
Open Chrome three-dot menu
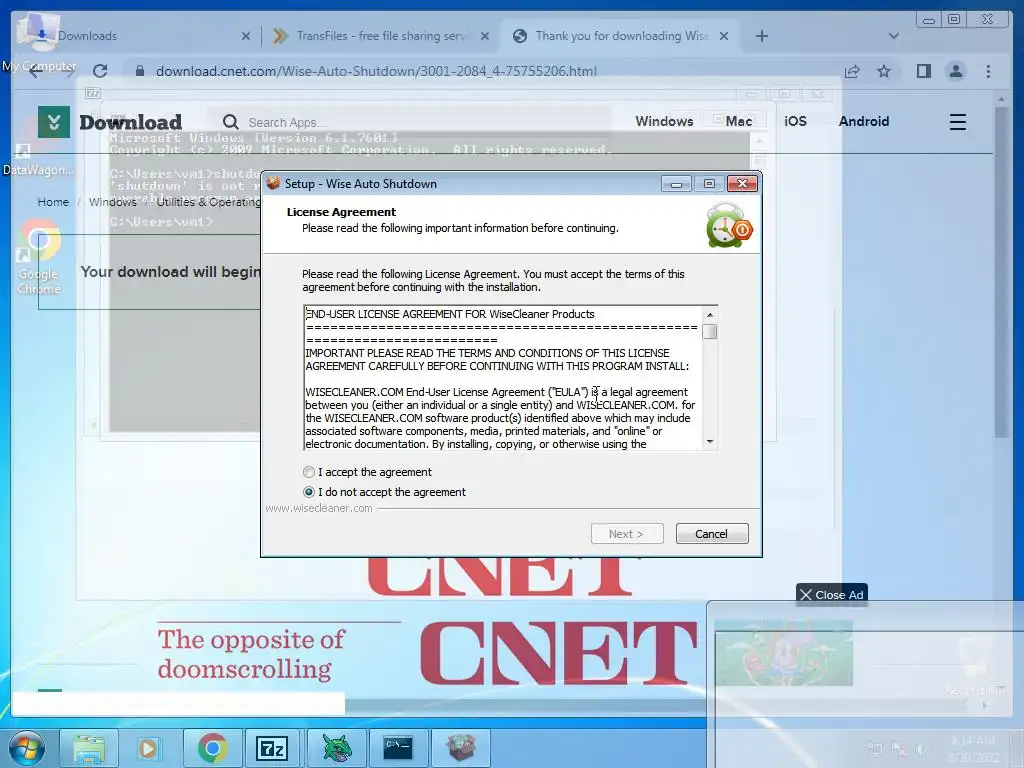[x=988, y=71]
